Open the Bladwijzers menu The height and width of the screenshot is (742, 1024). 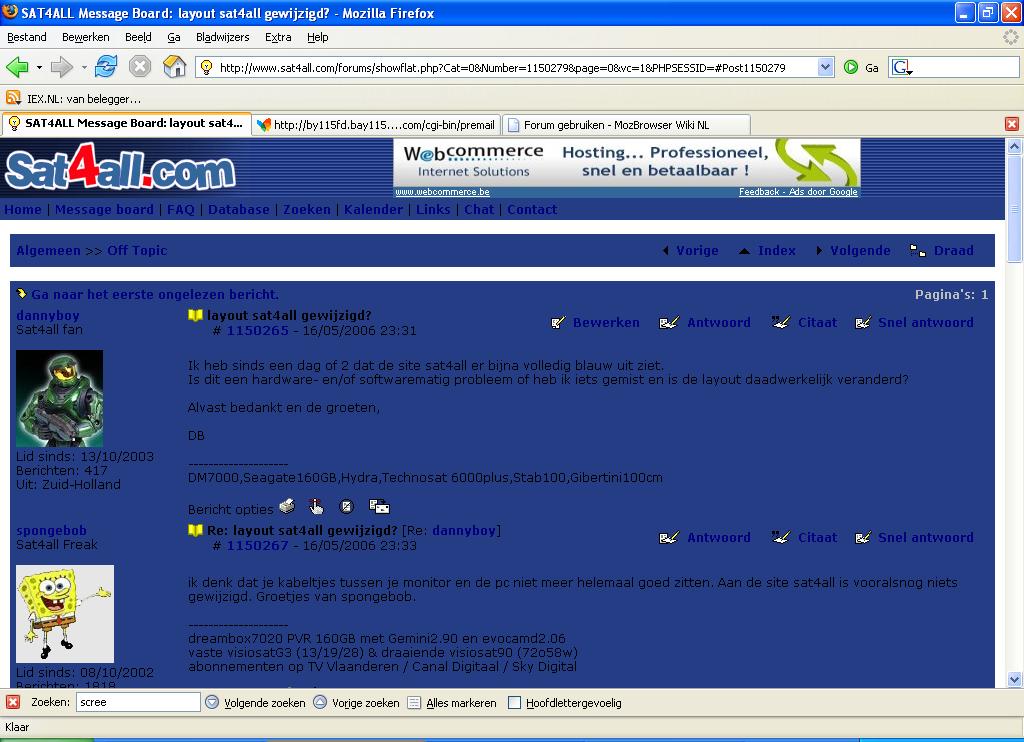(223, 37)
